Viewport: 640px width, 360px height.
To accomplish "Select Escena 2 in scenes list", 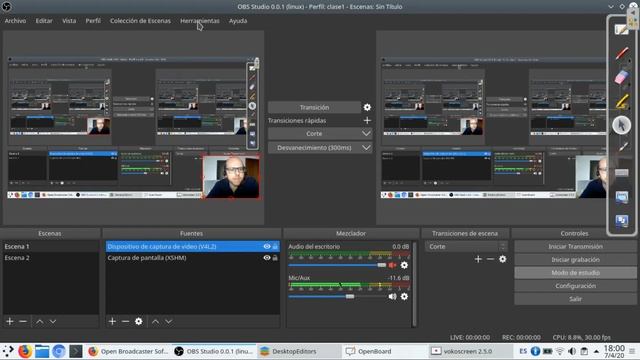I will tap(51, 258).
